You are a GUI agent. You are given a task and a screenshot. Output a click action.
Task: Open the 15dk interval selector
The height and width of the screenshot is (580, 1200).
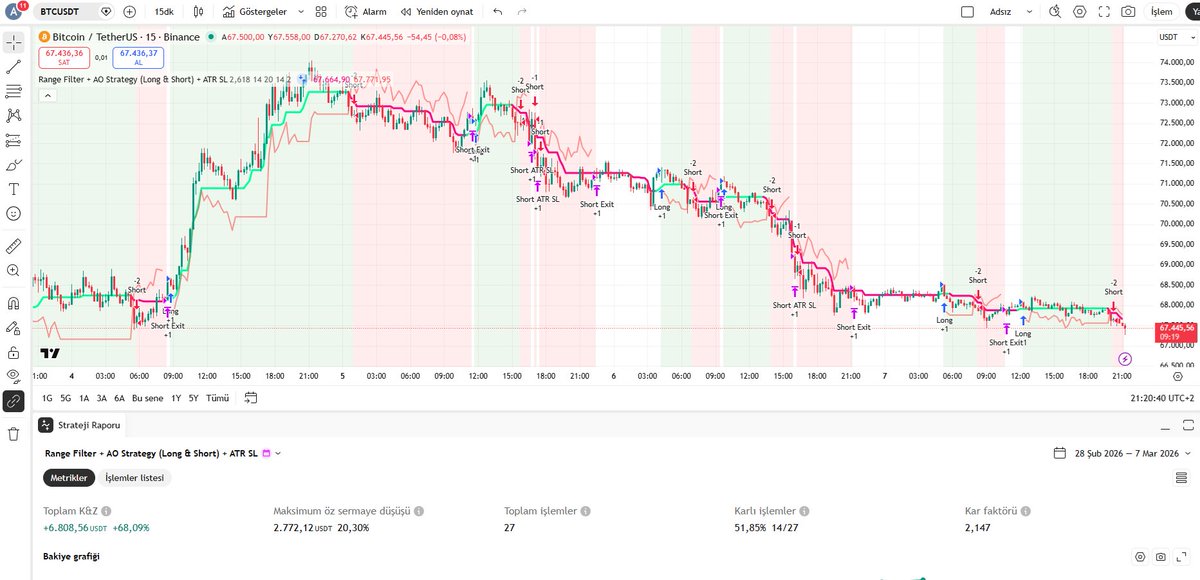pos(164,13)
